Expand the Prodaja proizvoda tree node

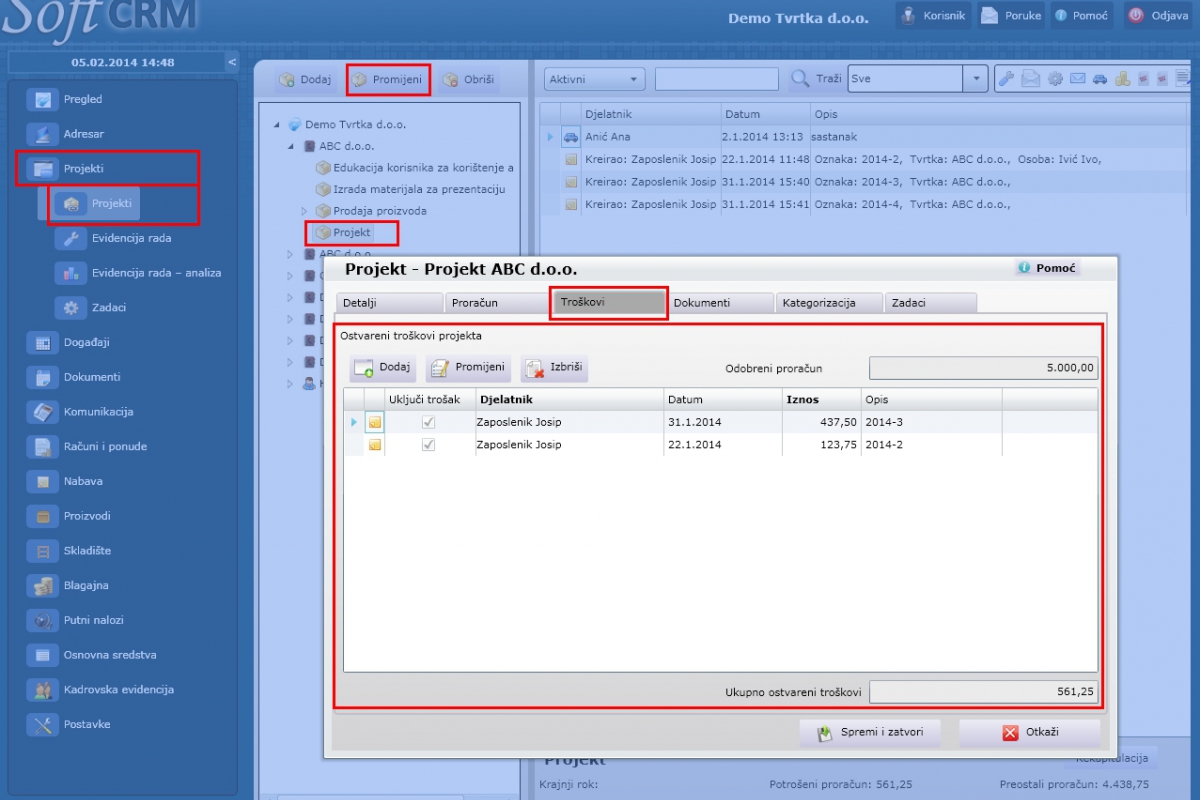click(305, 211)
